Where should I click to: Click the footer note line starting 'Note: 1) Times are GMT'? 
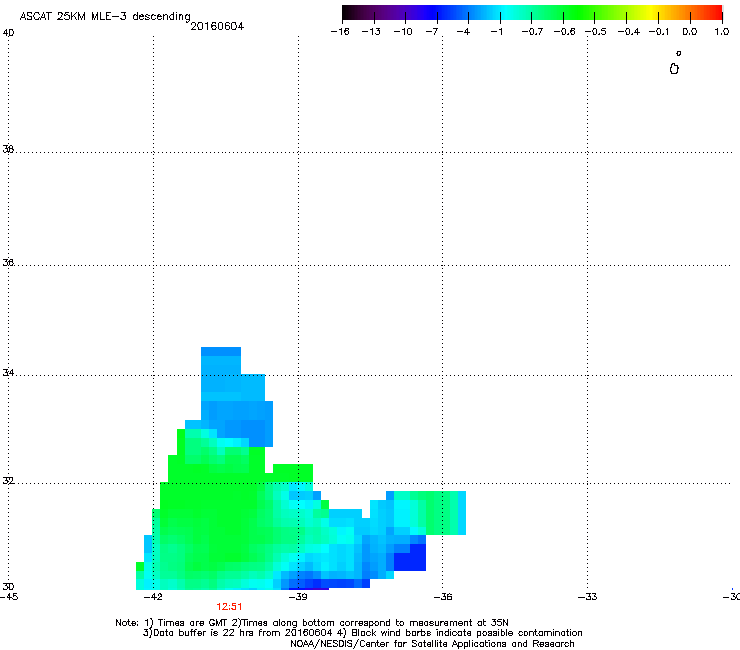312,623
